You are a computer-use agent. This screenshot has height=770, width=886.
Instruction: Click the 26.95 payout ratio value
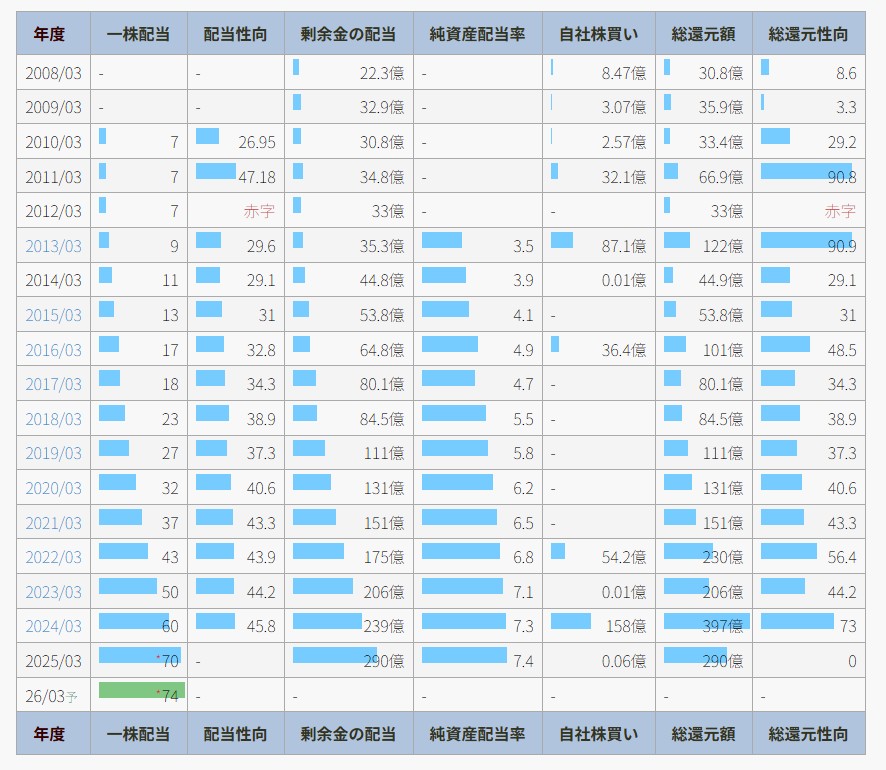coord(257,142)
